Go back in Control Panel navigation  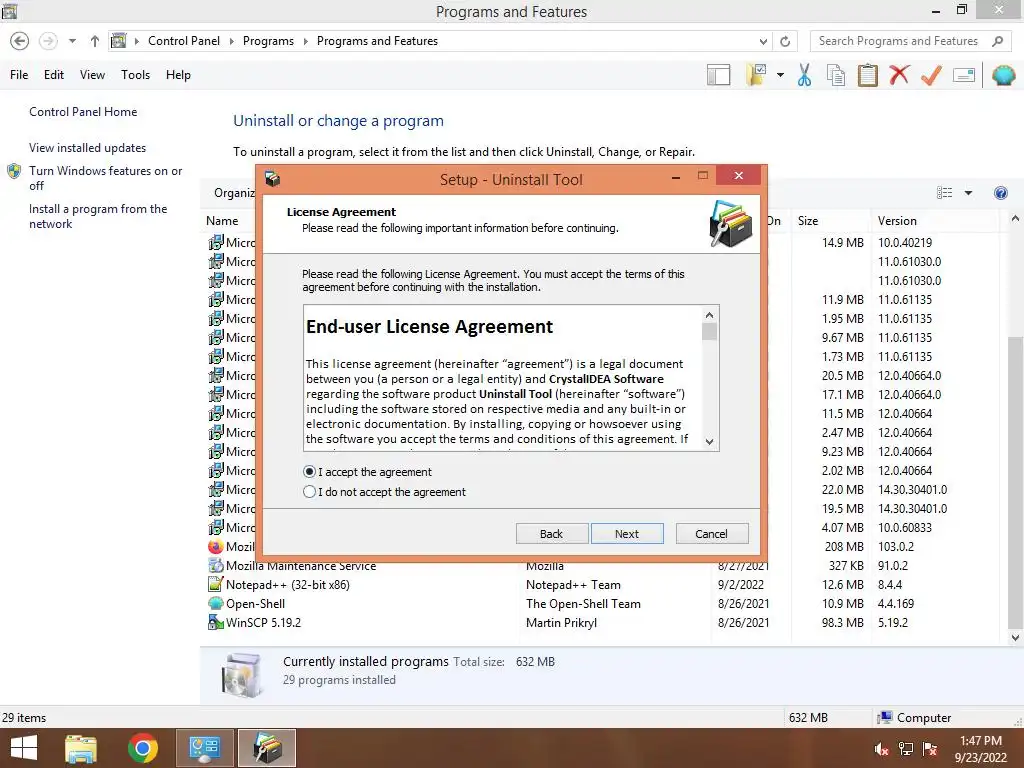coord(20,41)
